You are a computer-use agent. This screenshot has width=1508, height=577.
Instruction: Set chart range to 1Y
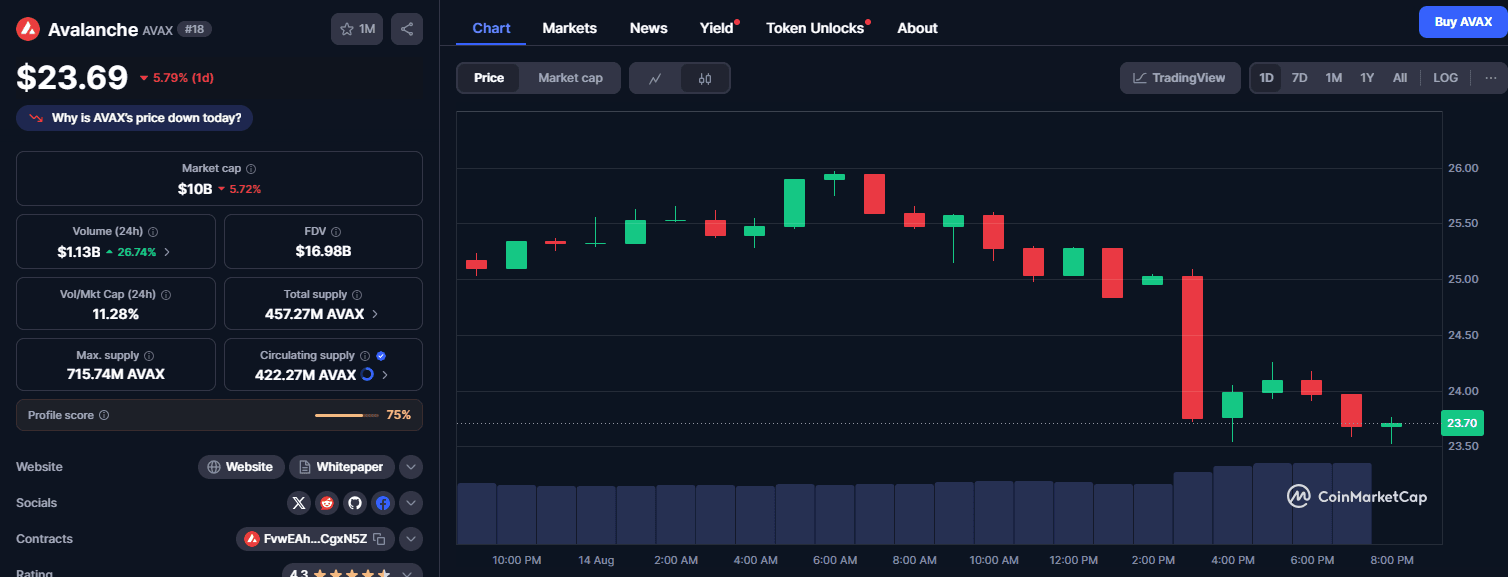(1367, 78)
